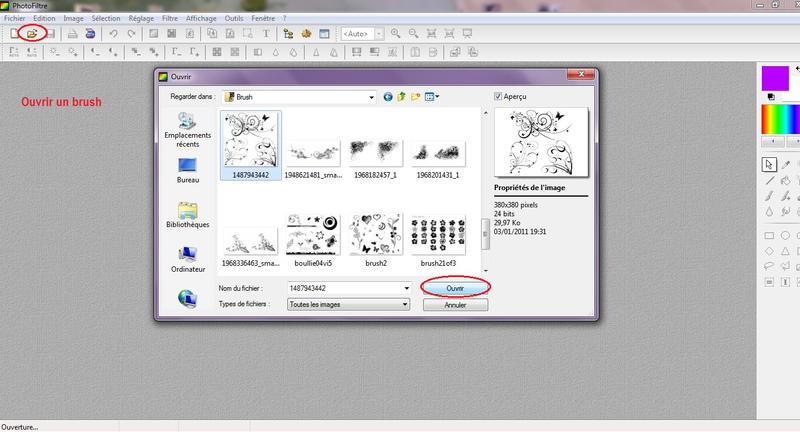Screen dimensions: 800x432
Task: Select the pipette tool in the tool palette
Action: (788, 164)
